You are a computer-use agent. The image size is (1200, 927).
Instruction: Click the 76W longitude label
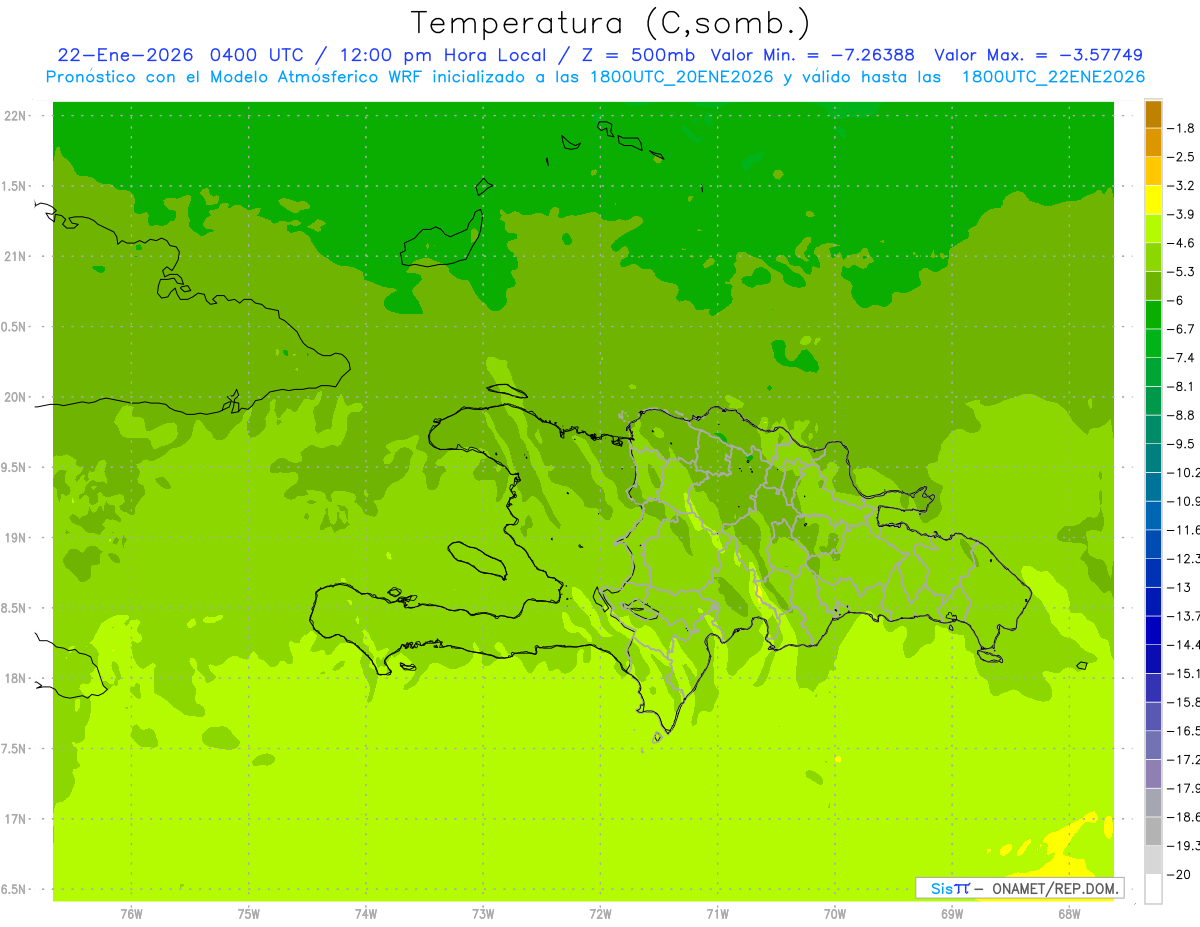coord(131,913)
